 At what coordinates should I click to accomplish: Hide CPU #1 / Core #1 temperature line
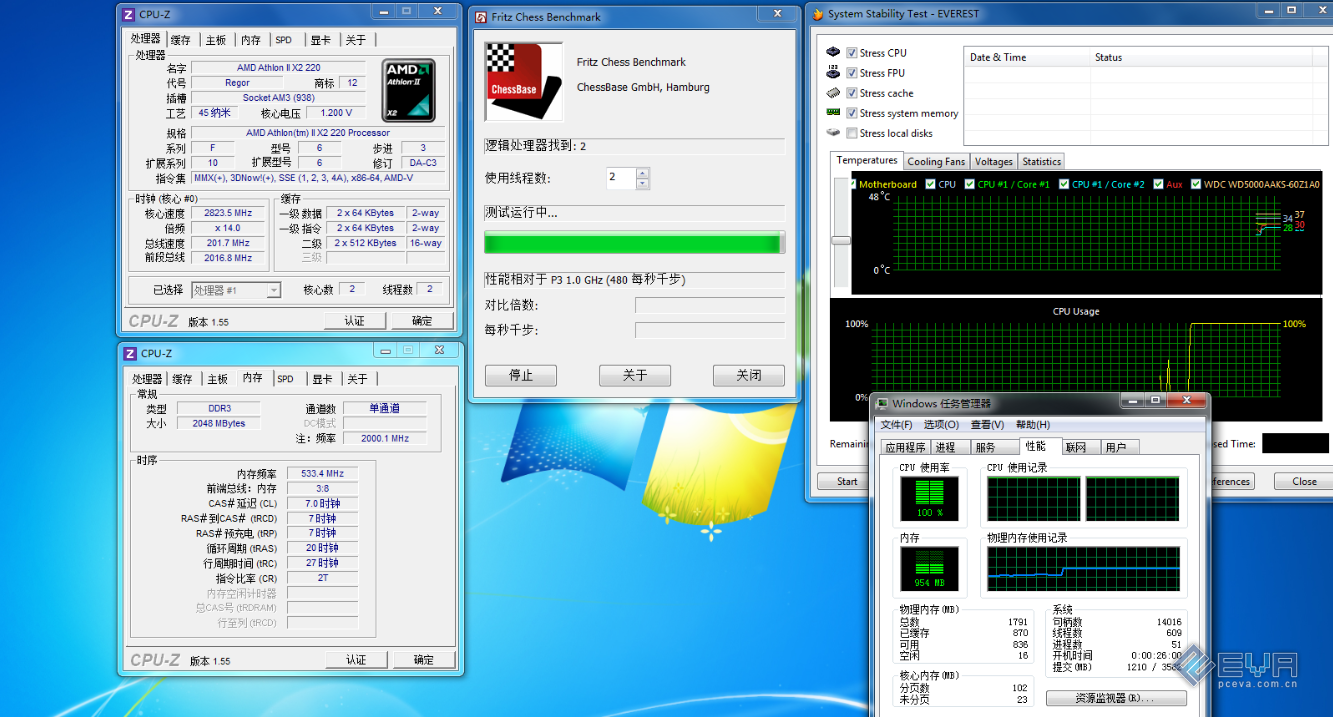969,184
